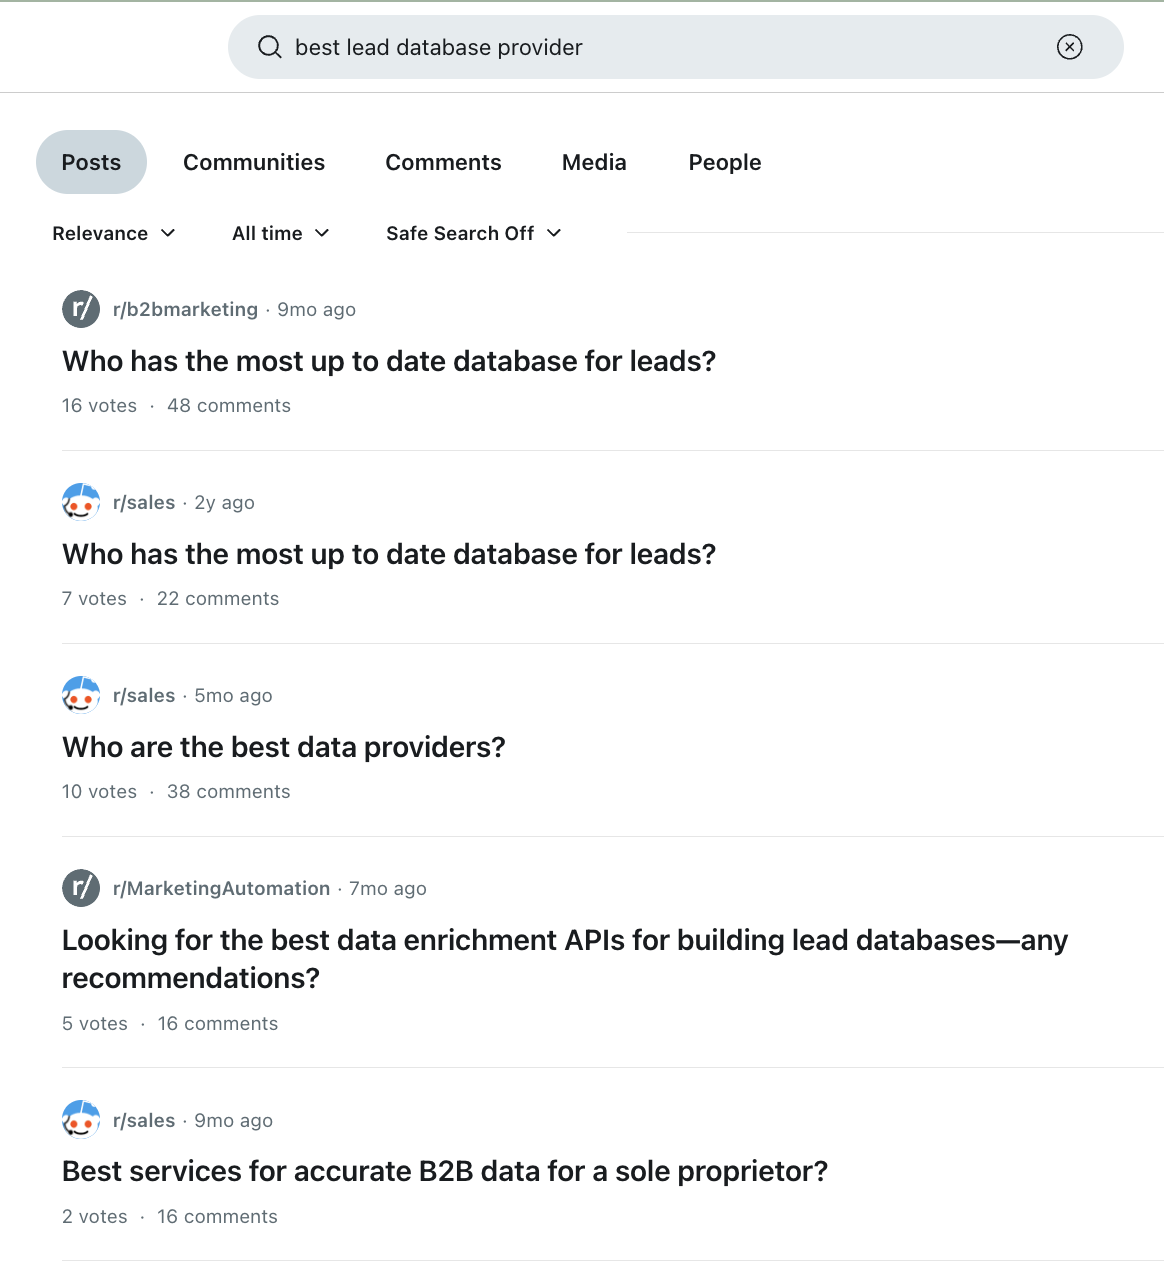Open the 'Who are the best data providers?' post
1164x1274 pixels.
point(284,747)
